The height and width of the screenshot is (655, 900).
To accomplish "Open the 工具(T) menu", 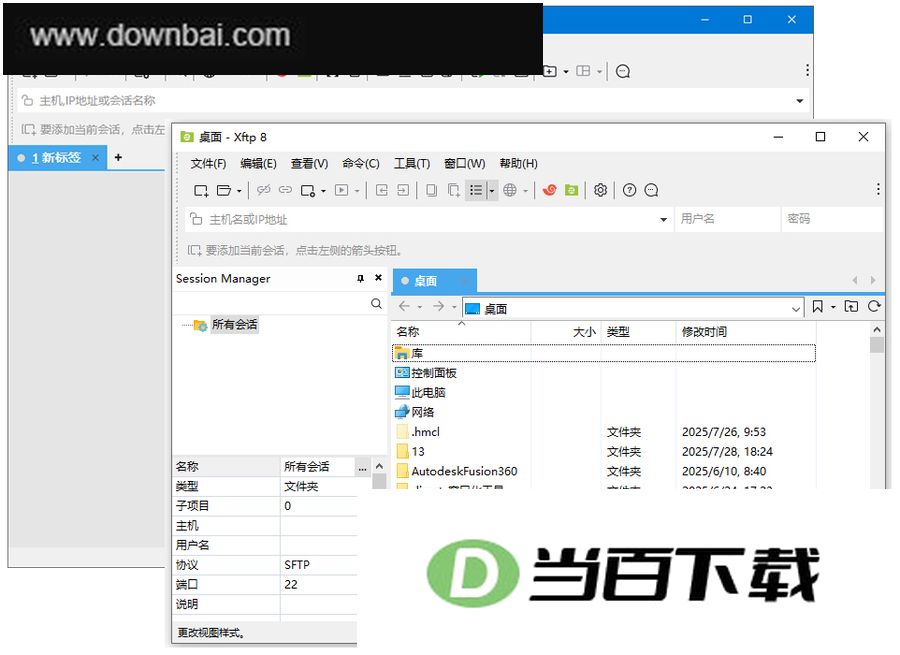I will tap(412, 164).
